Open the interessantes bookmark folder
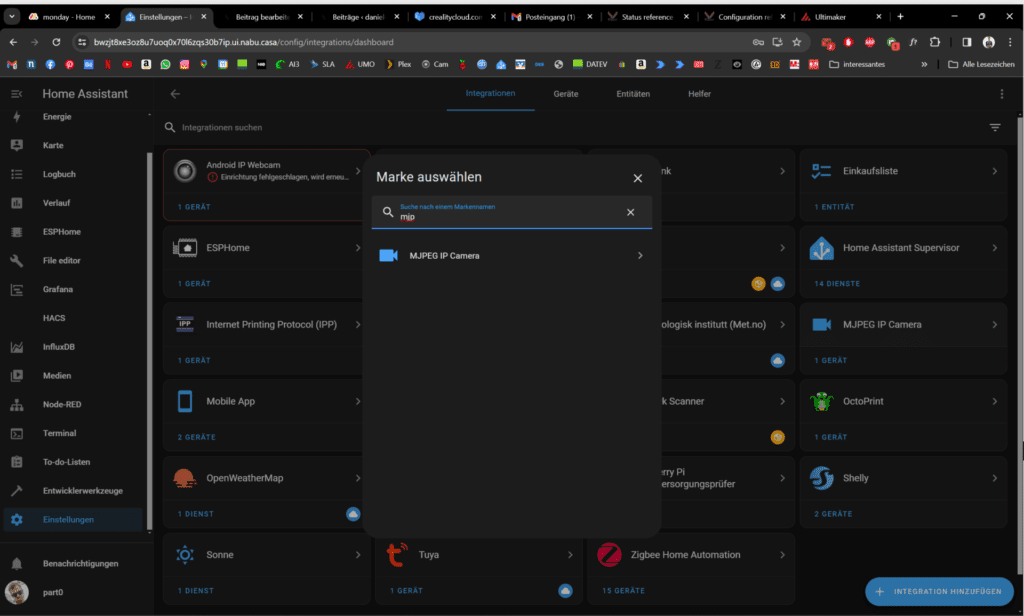The image size is (1024, 616). tap(857, 64)
